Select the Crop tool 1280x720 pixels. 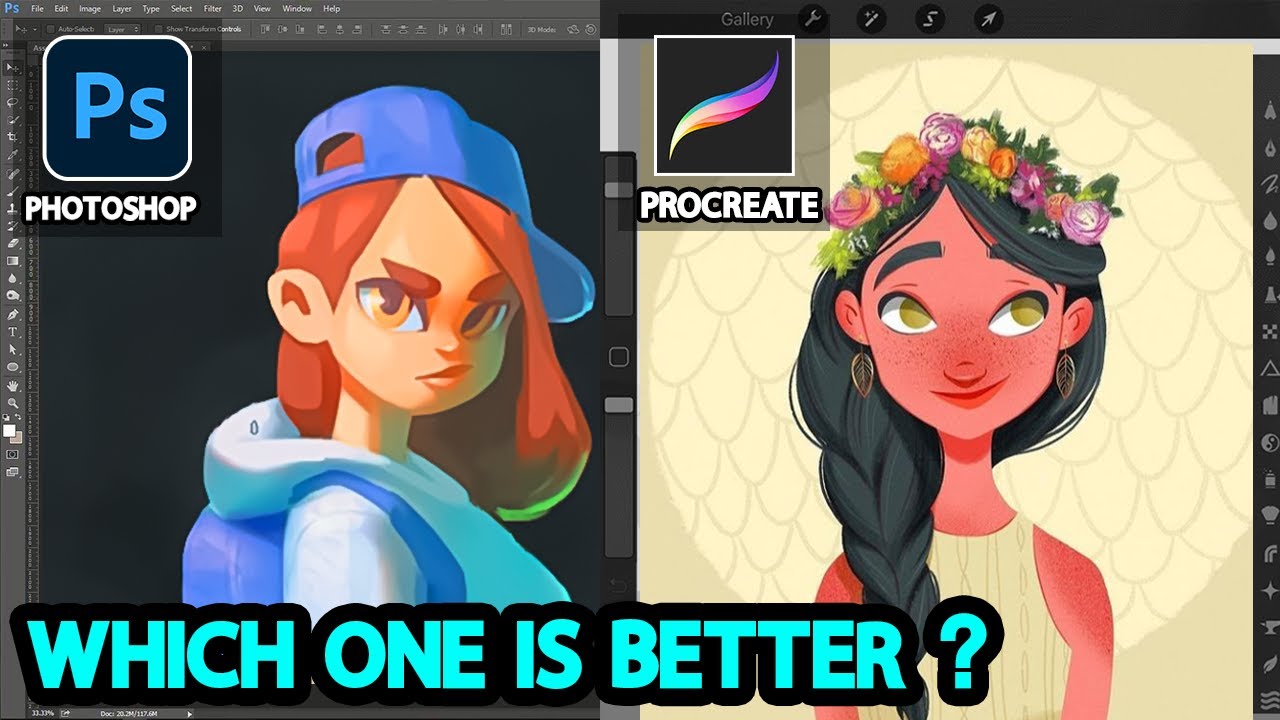[13, 137]
